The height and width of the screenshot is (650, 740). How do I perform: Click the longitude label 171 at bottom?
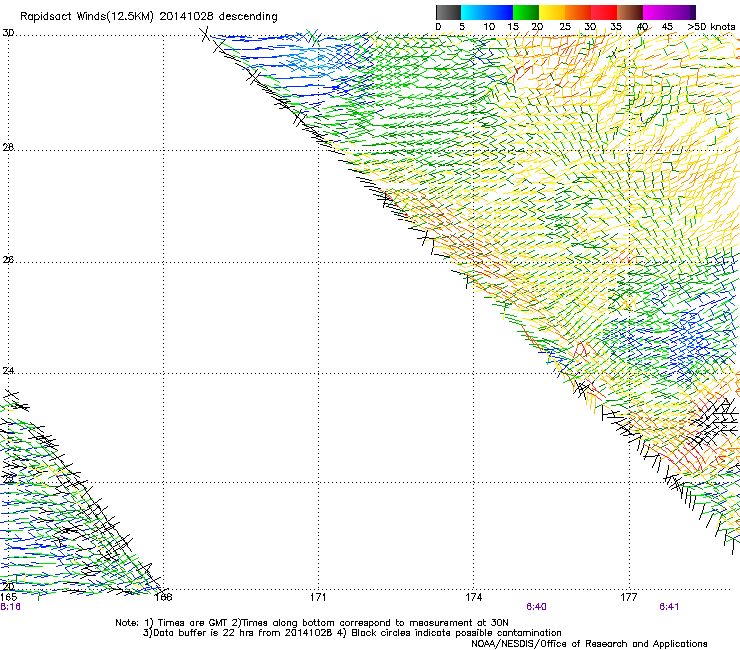[x=318, y=597]
